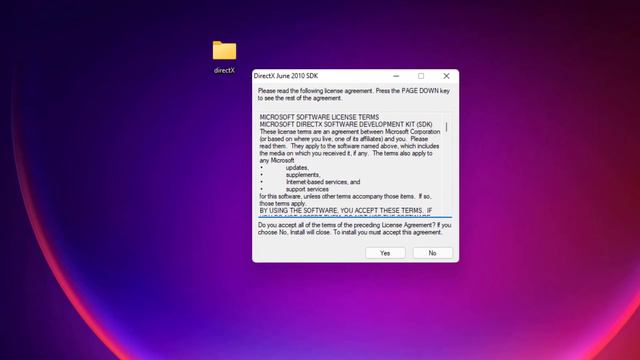Click the "MICROSOFT DIRECTX SOFTWARE DEVELOPMENT KIT (SDK)" line
The width and height of the screenshot is (640, 360).
(x=346, y=124)
